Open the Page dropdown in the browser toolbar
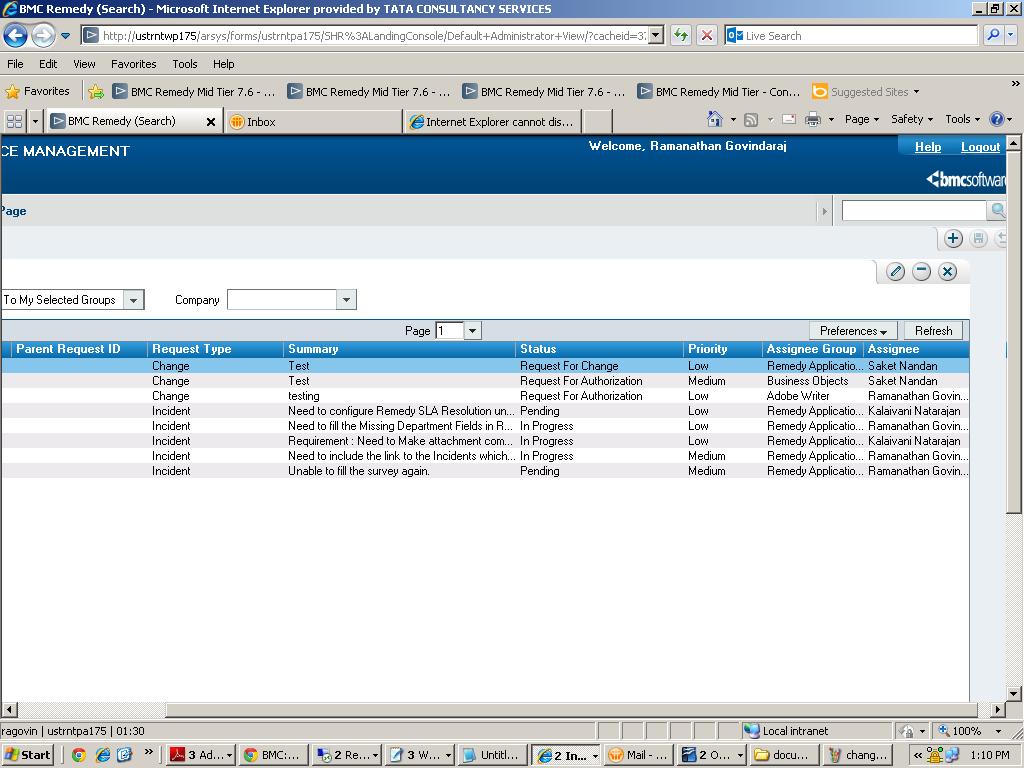Viewport: 1024px width, 768px height. [860, 118]
